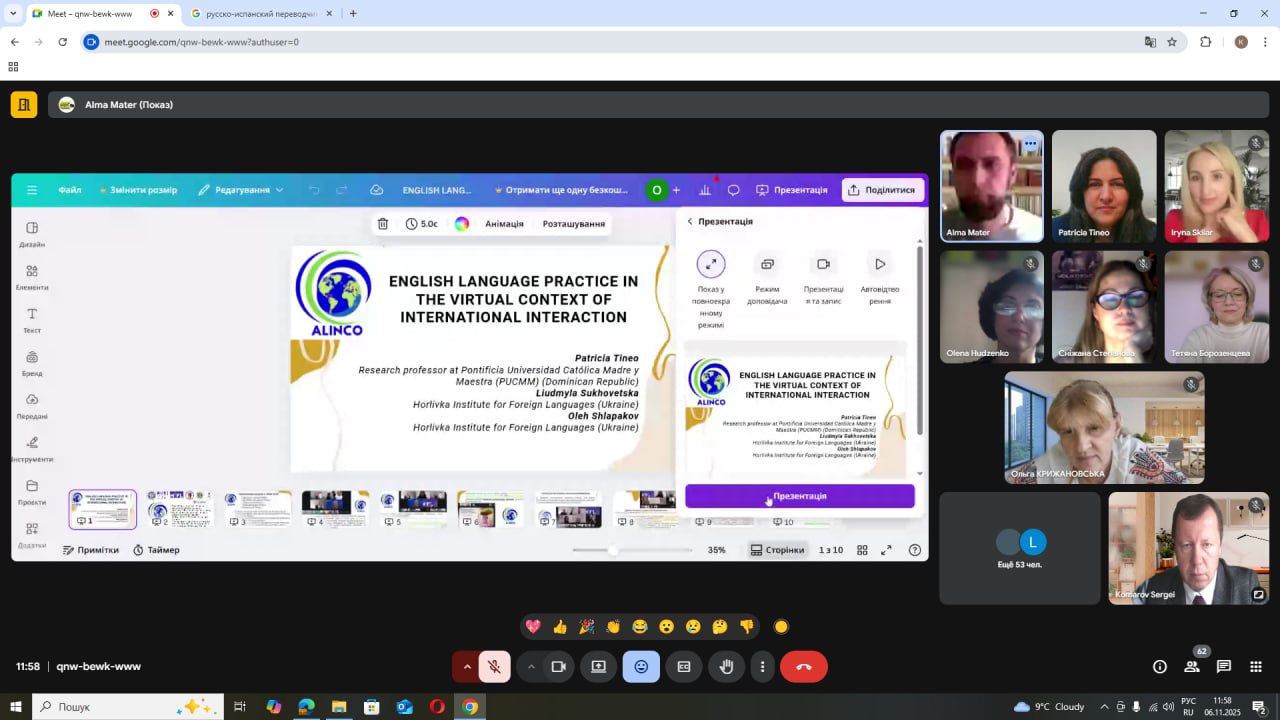Leave the call with red button
This screenshot has height=720, width=1280.
point(803,667)
